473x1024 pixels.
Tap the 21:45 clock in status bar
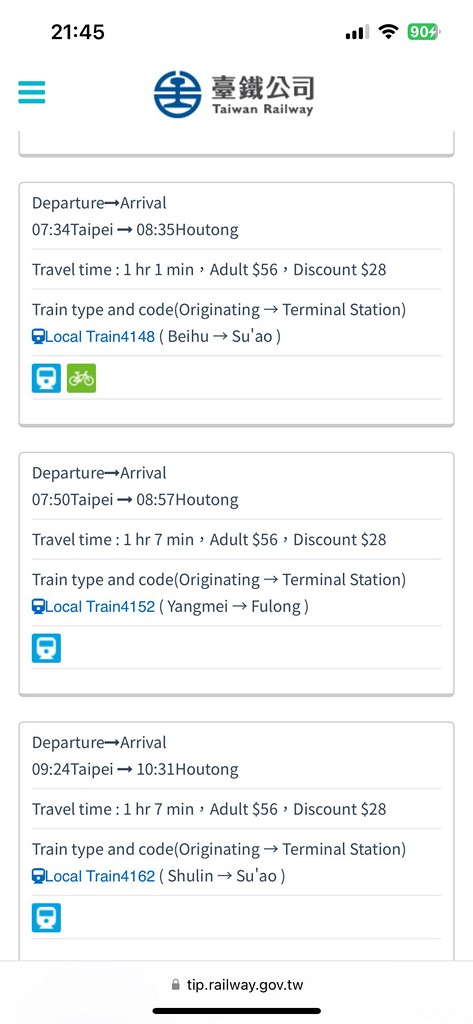78,31
